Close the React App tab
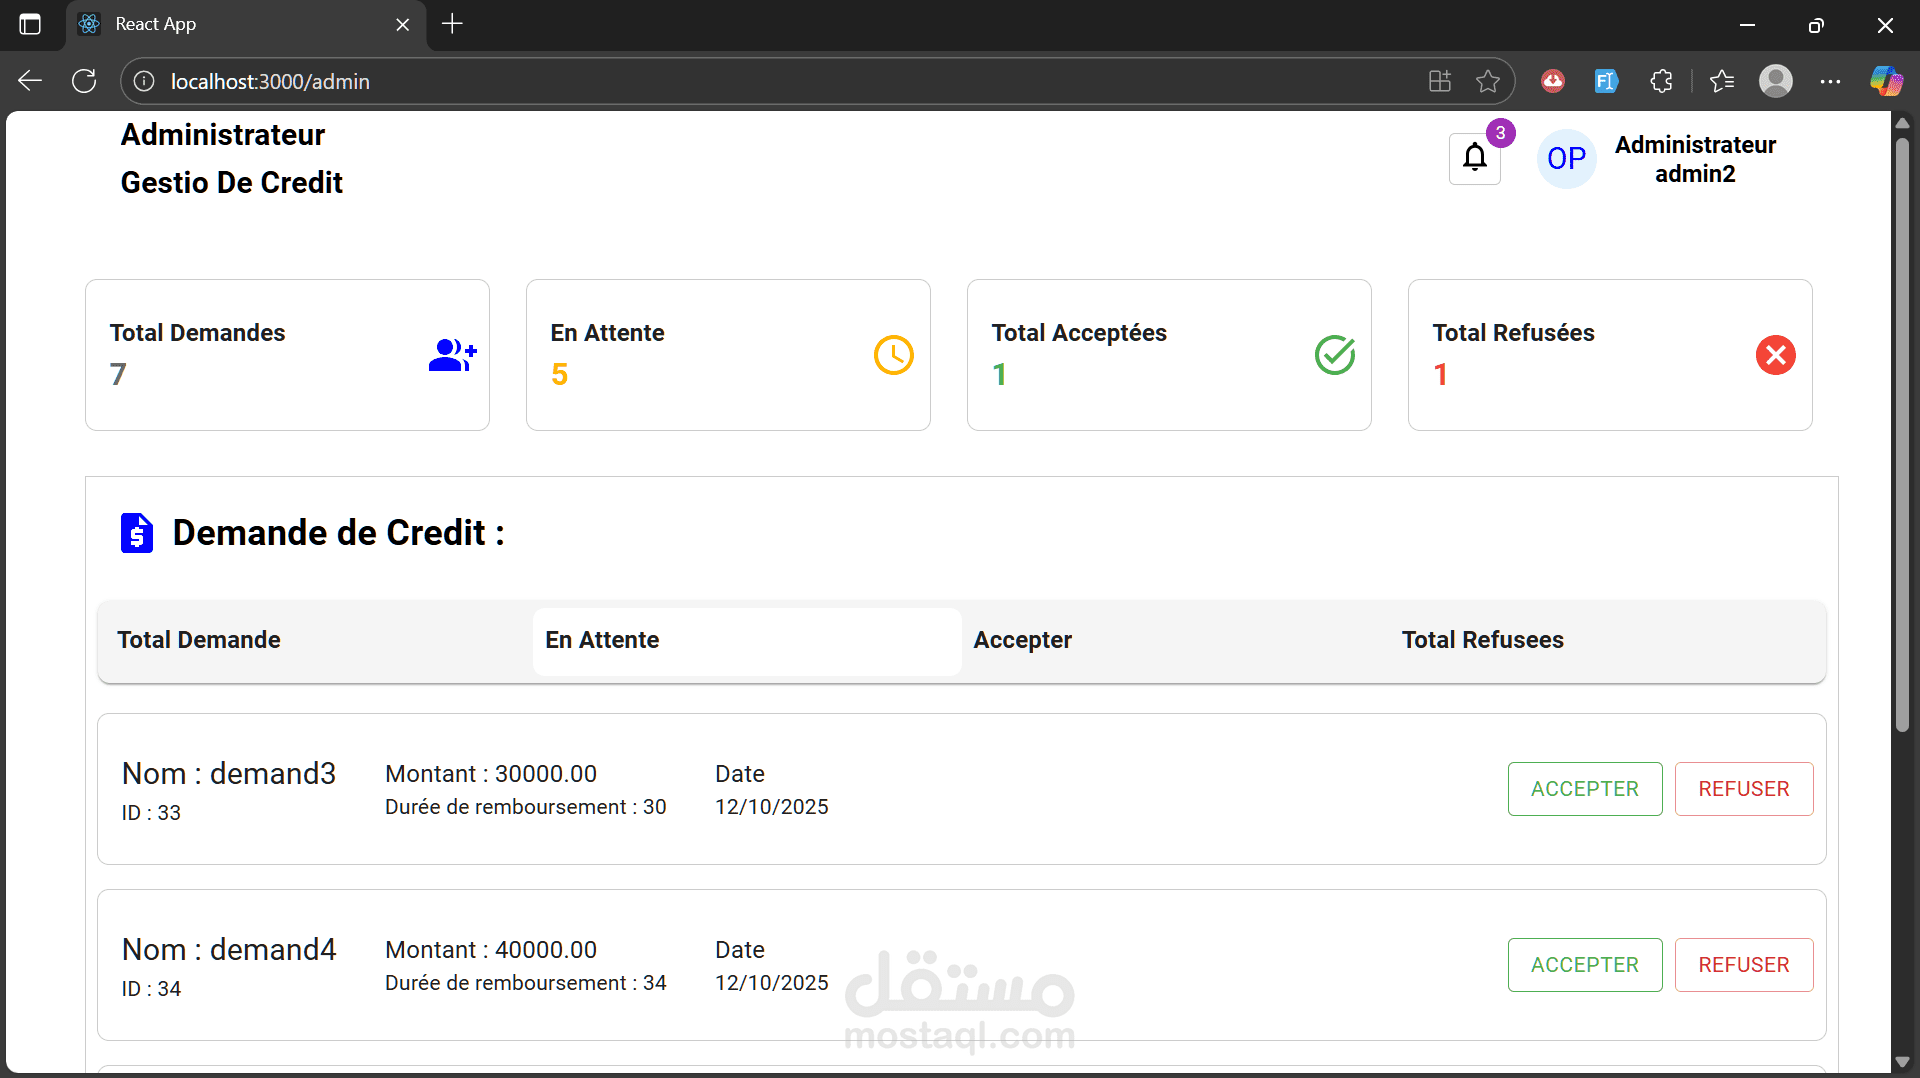The width and height of the screenshot is (1920, 1078). pyautogui.click(x=403, y=24)
